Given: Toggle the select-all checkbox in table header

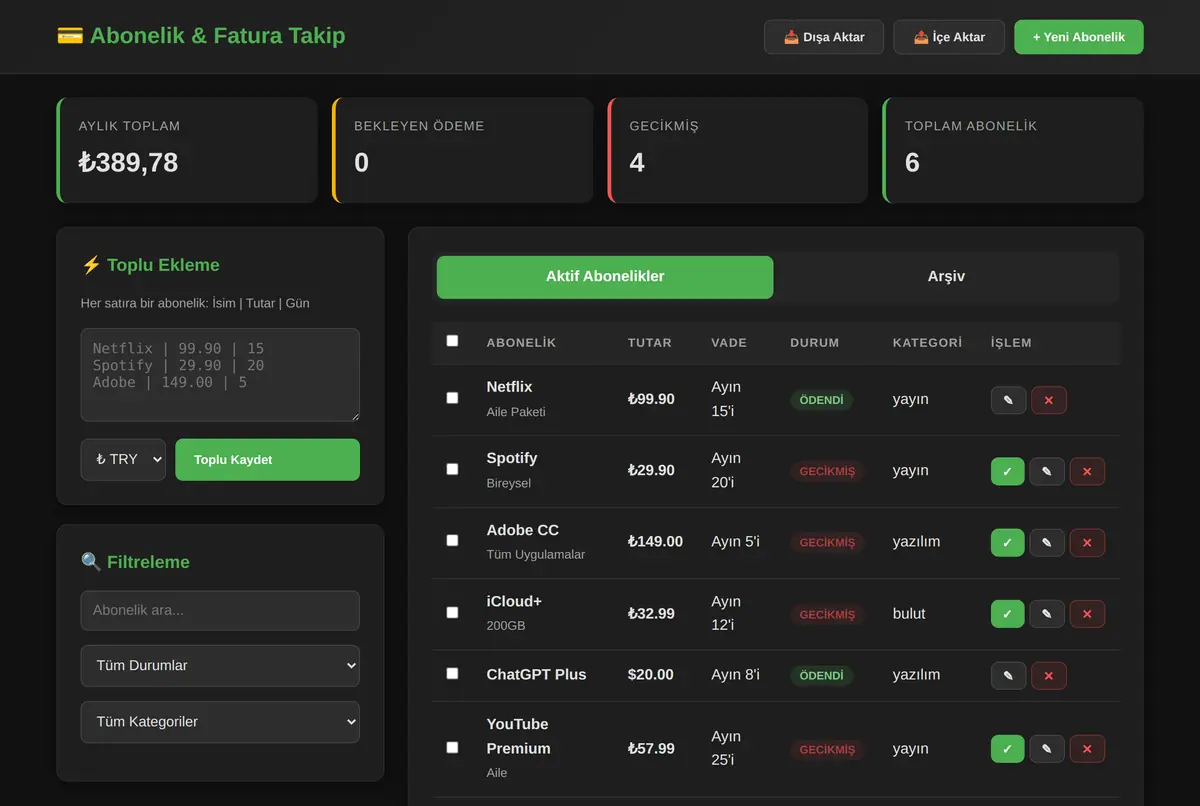Looking at the screenshot, I should [452, 341].
